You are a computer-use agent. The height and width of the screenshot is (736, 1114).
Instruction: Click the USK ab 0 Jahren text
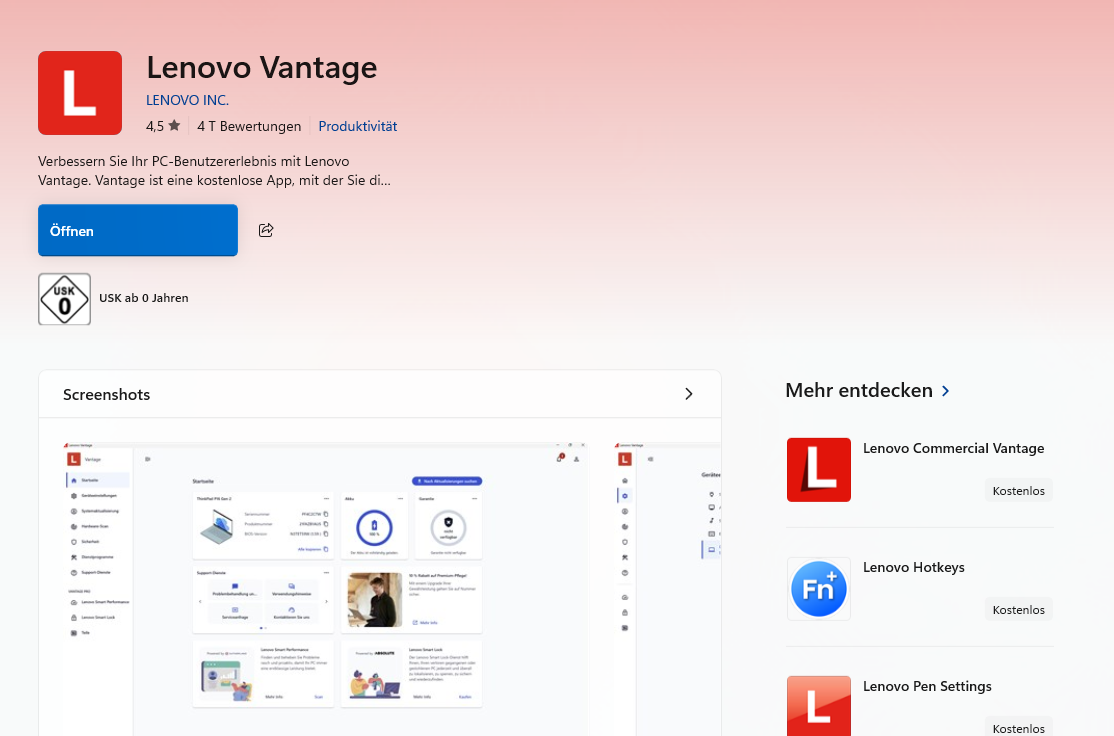click(144, 298)
